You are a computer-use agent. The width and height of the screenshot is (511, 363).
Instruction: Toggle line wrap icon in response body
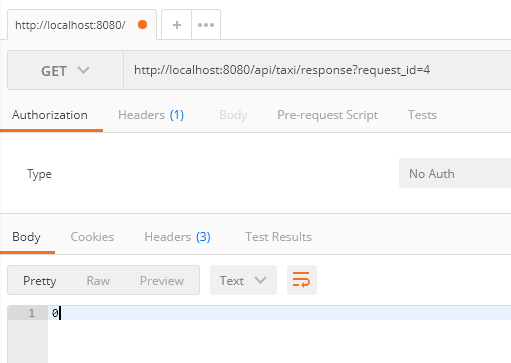[302, 280]
